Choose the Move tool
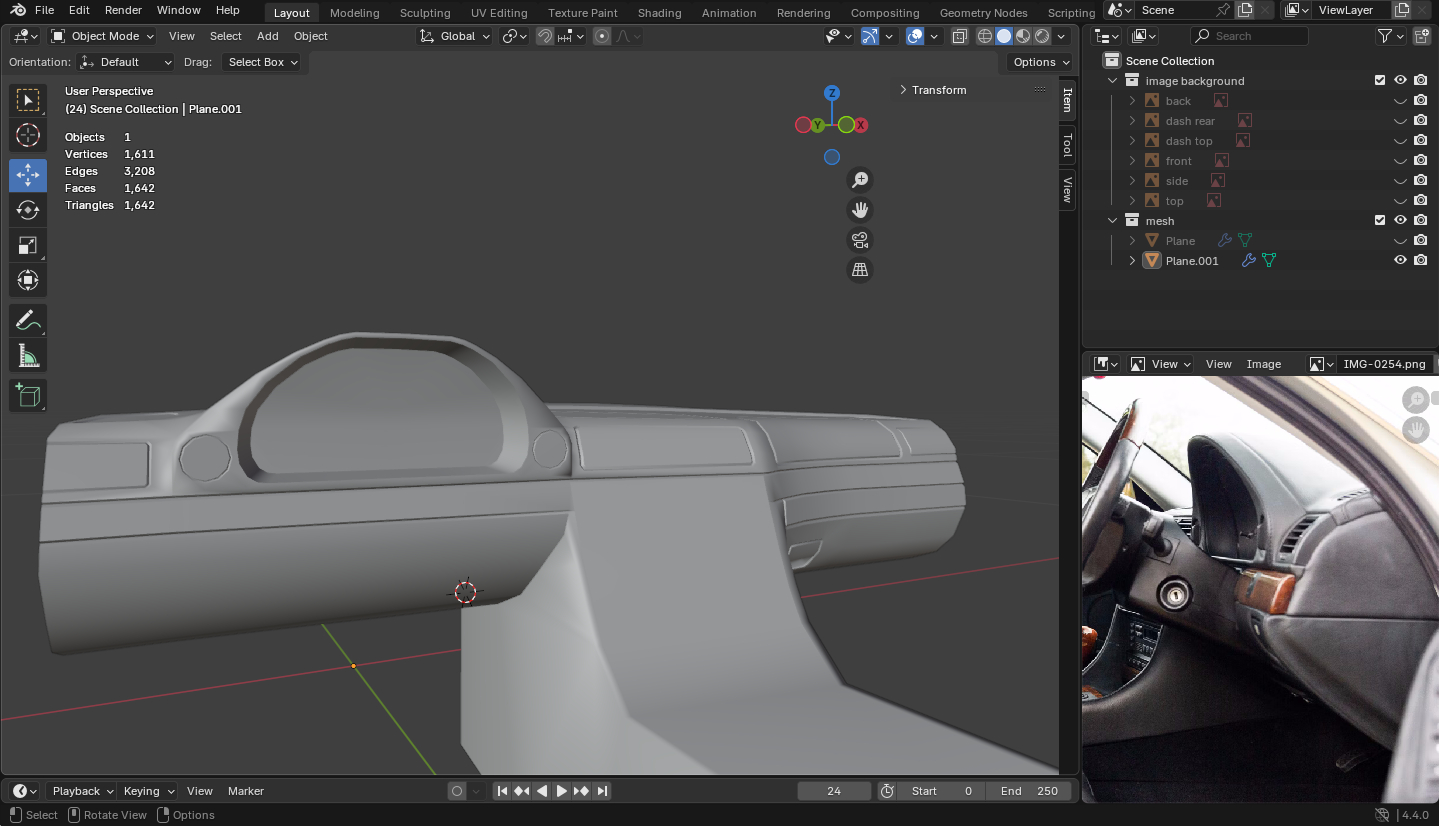The image size is (1439, 826). tap(28, 175)
